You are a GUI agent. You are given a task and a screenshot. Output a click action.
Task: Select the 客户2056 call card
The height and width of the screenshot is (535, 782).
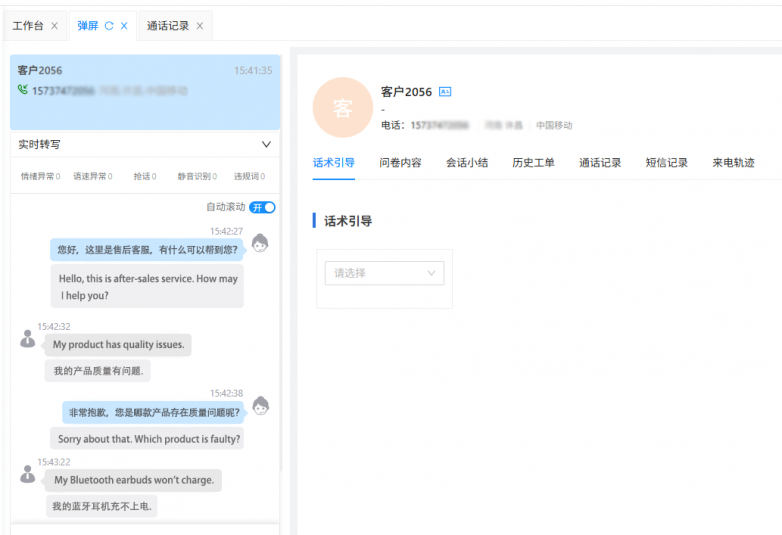coord(145,92)
